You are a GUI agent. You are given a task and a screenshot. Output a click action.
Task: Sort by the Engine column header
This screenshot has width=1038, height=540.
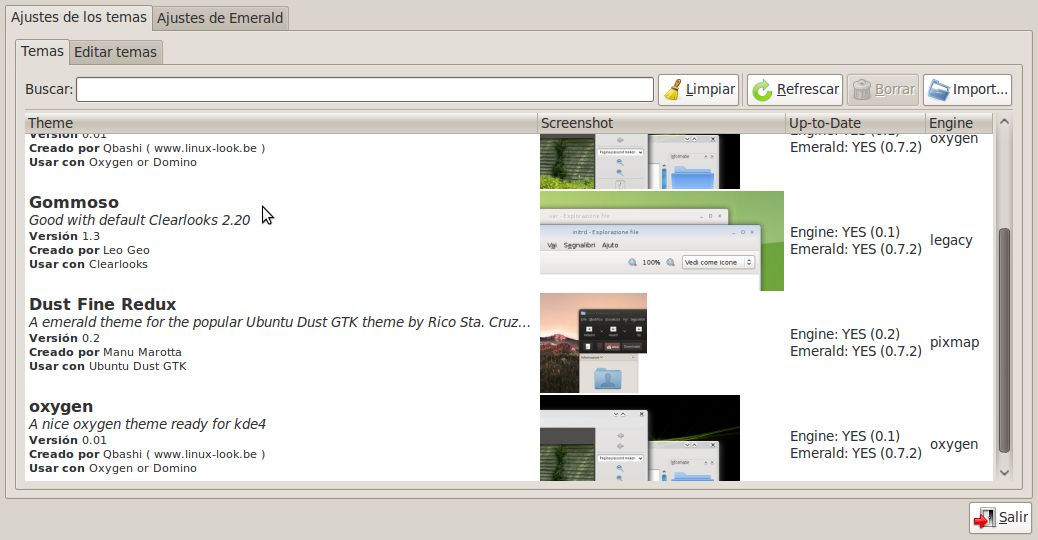click(959, 123)
